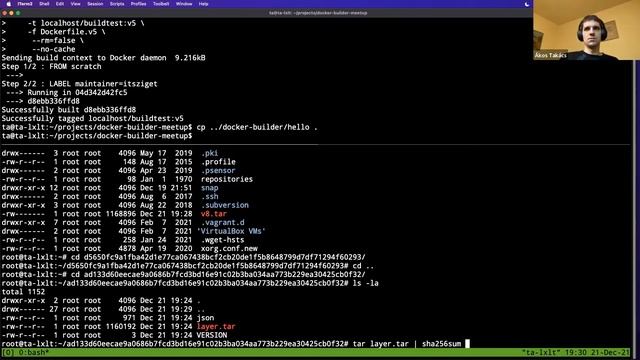
Task: Click the 'VERSION' file entry
Action: [x=211, y=335]
